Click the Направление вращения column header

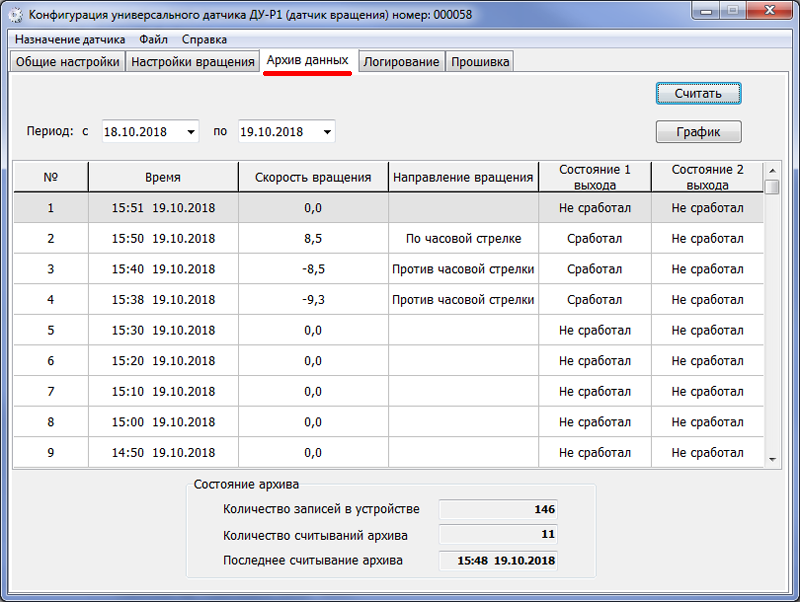pos(463,177)
